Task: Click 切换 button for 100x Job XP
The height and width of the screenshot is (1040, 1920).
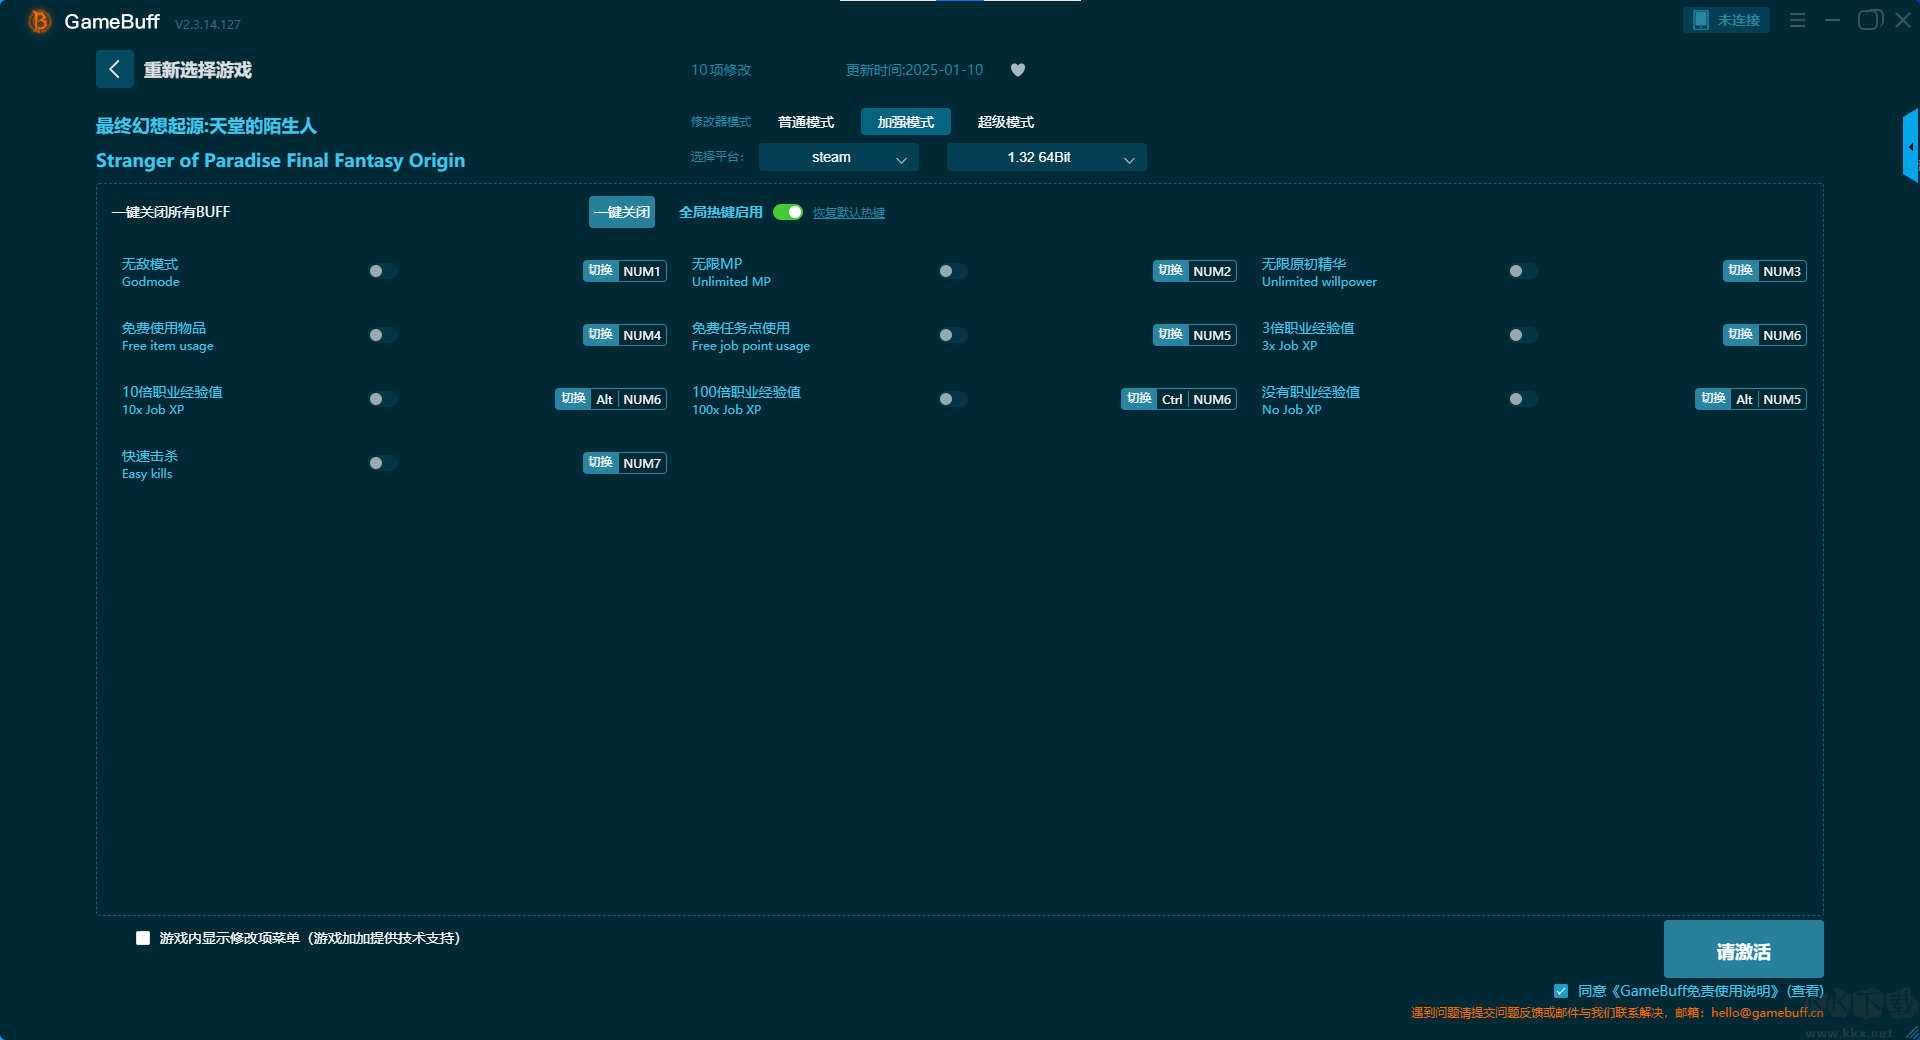Action: pos(1139,399)
